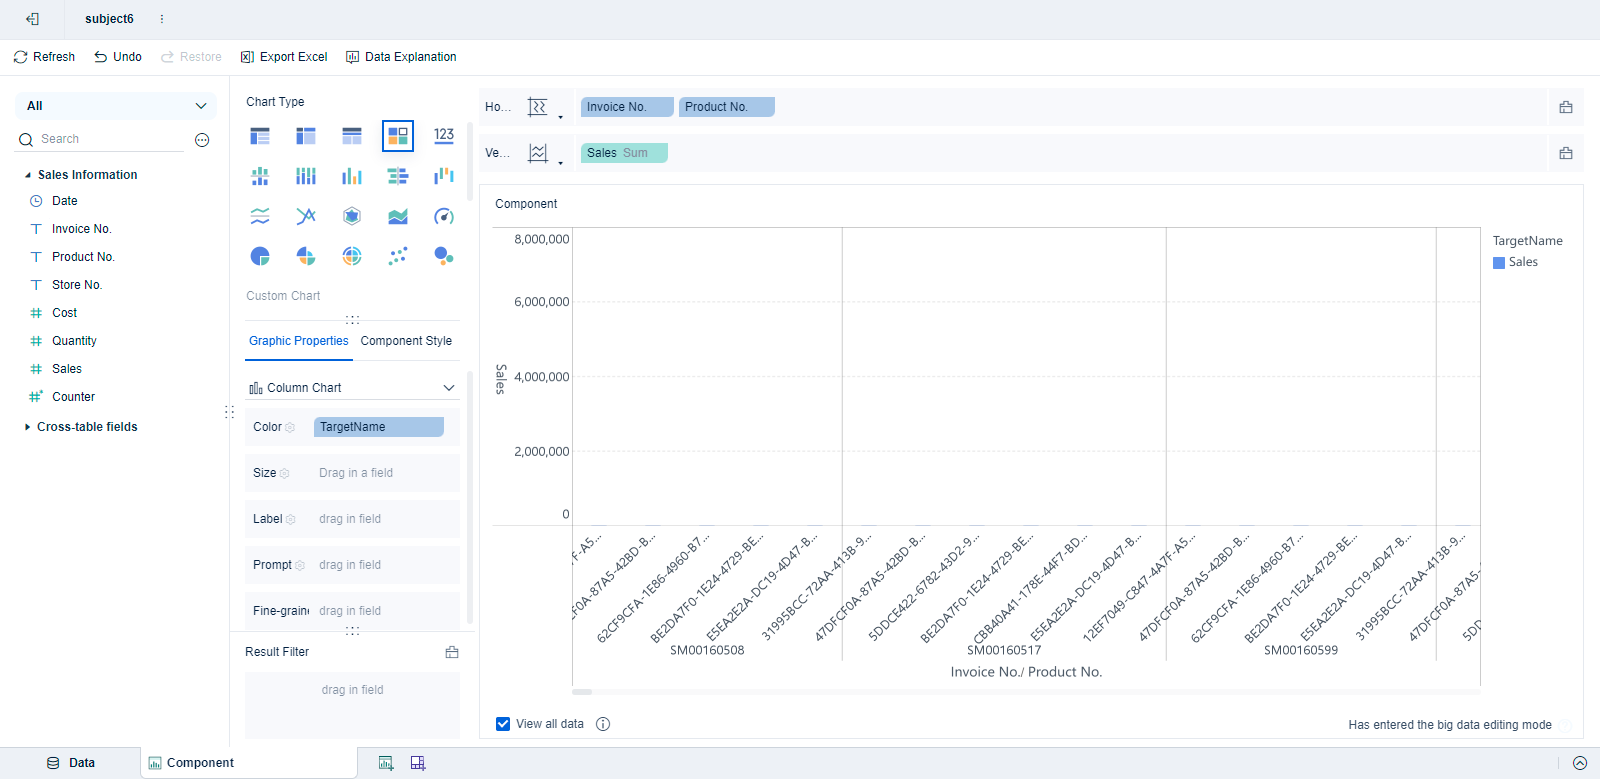
Task: Open the field options icon beside Search
Action: (202, 140)
